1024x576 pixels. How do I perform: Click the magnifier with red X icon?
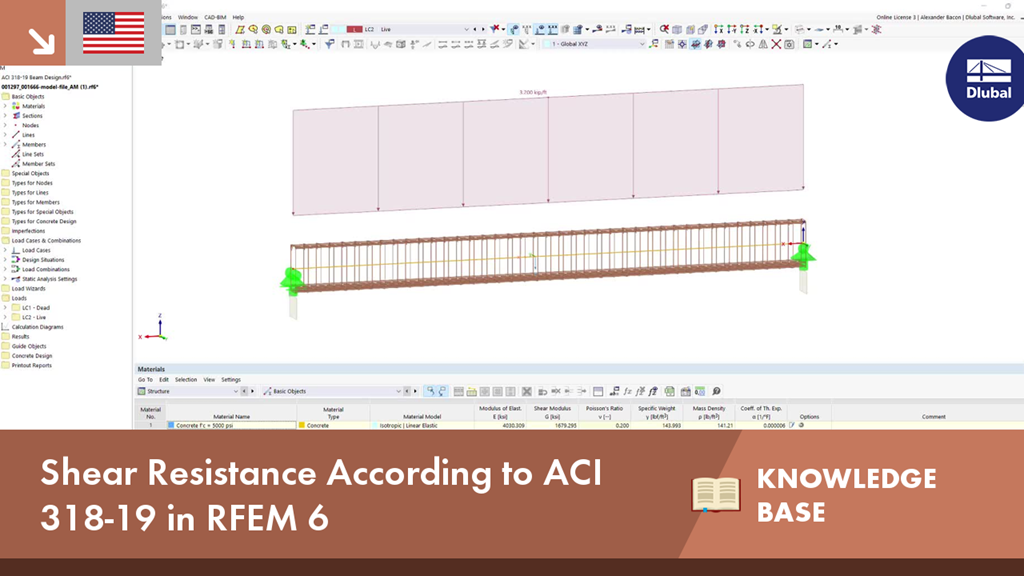pyautogui.click(x=664, y=29)
